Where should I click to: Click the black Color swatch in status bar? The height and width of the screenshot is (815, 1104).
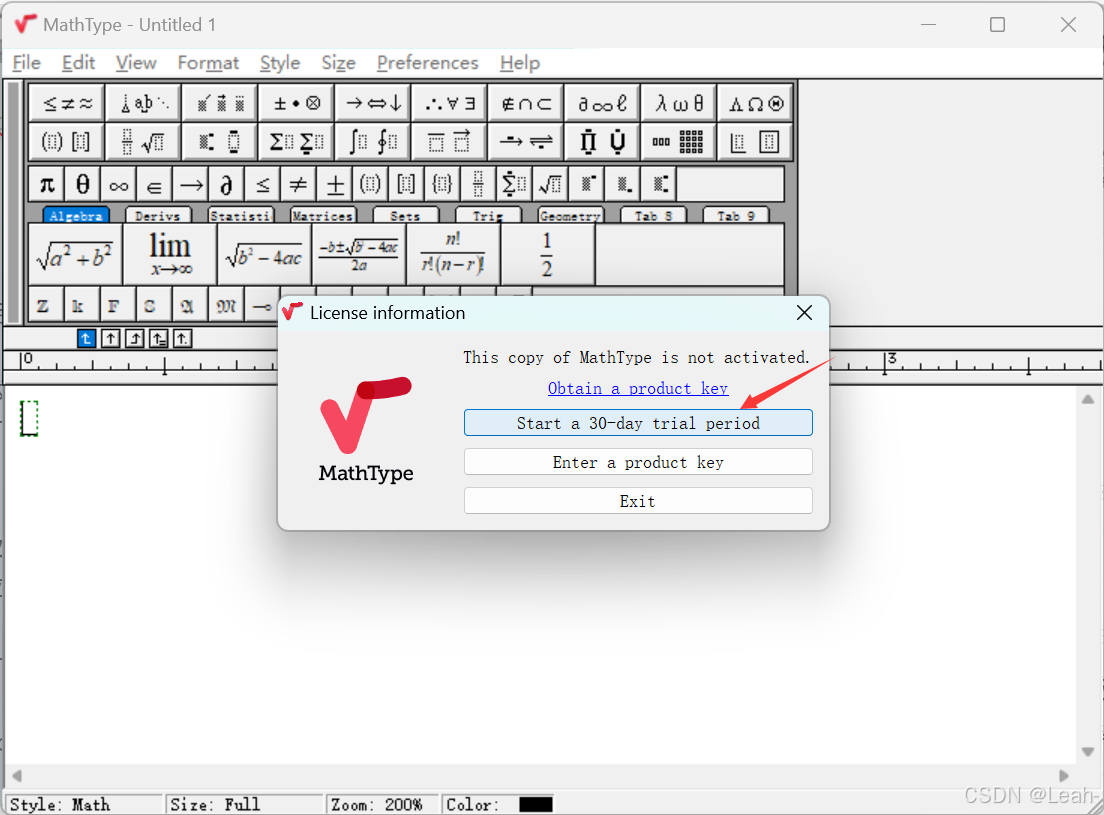536,804
